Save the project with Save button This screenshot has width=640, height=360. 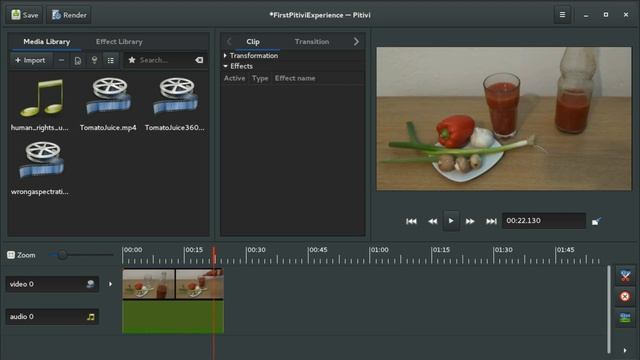(x=24, y=15)
